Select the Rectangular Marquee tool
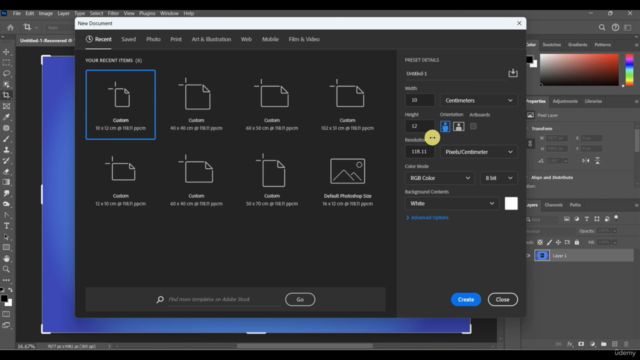This screenshot has width=640, height=360. tap(7, 63)
